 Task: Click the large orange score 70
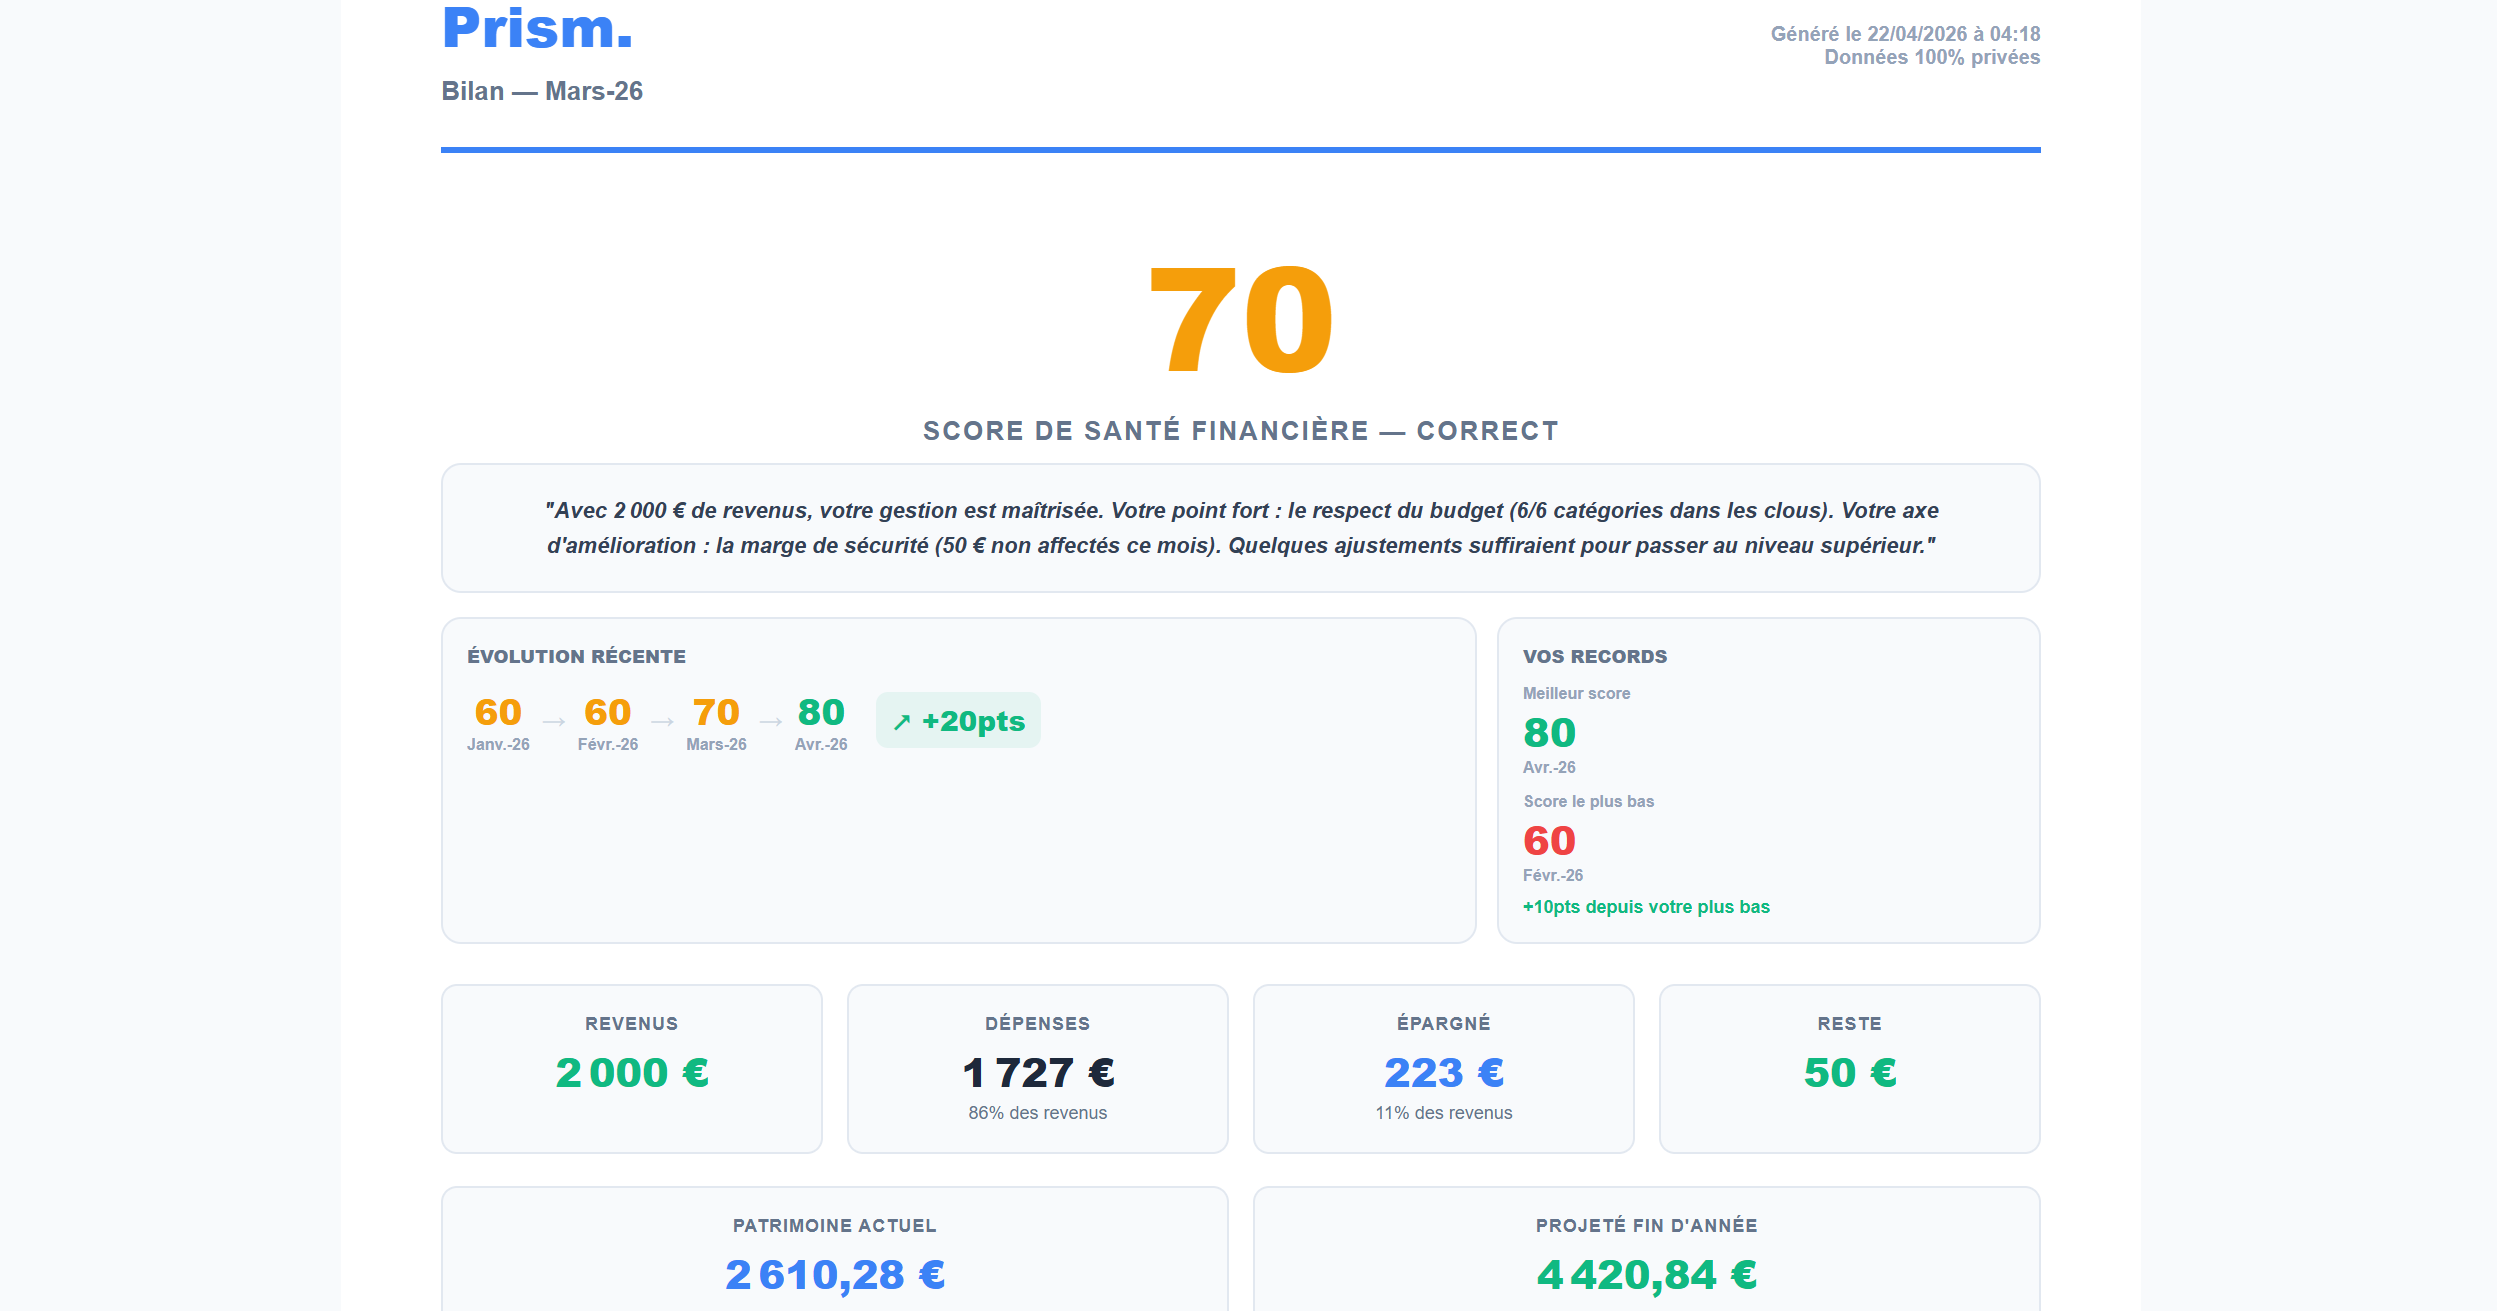coord(1241,320)
